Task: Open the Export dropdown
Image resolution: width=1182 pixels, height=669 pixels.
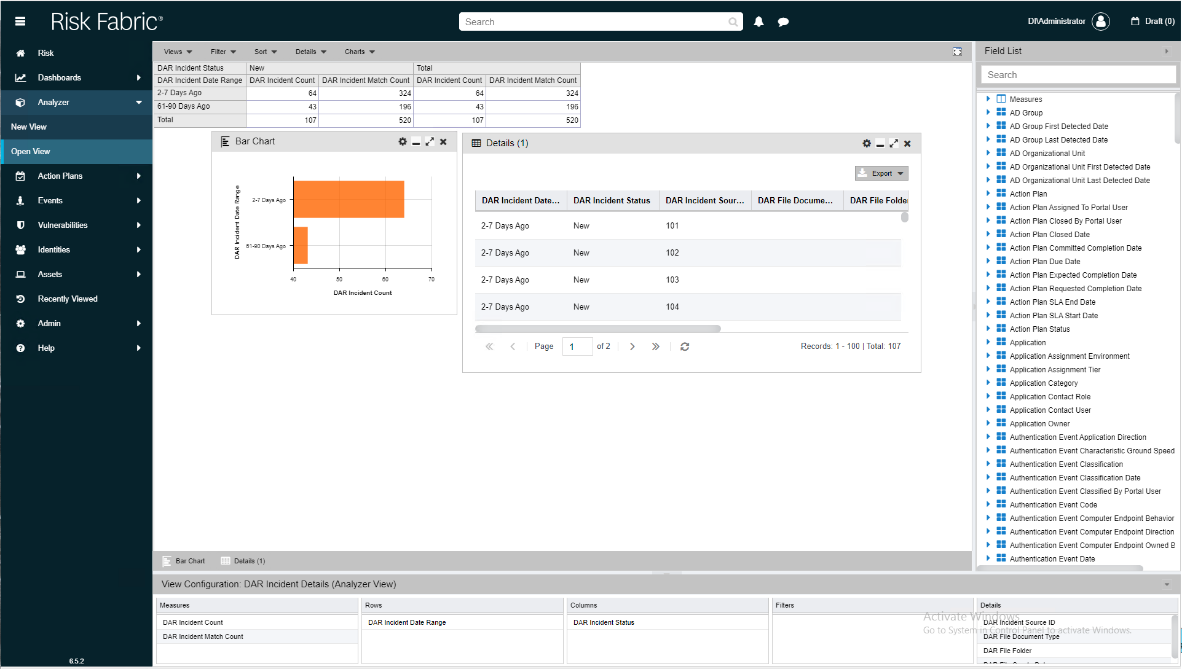Action: pyautogui.click(x=881, y=173)
